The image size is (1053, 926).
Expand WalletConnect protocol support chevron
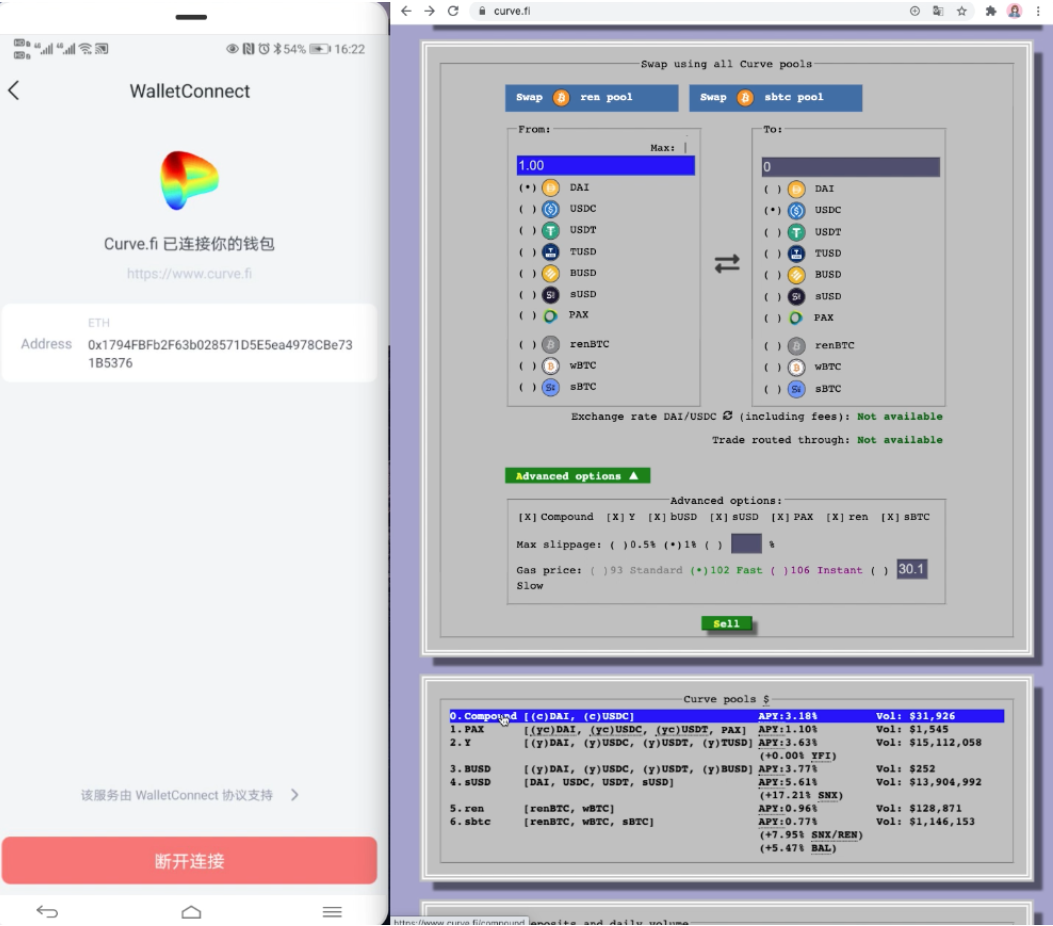click(294, 795)
